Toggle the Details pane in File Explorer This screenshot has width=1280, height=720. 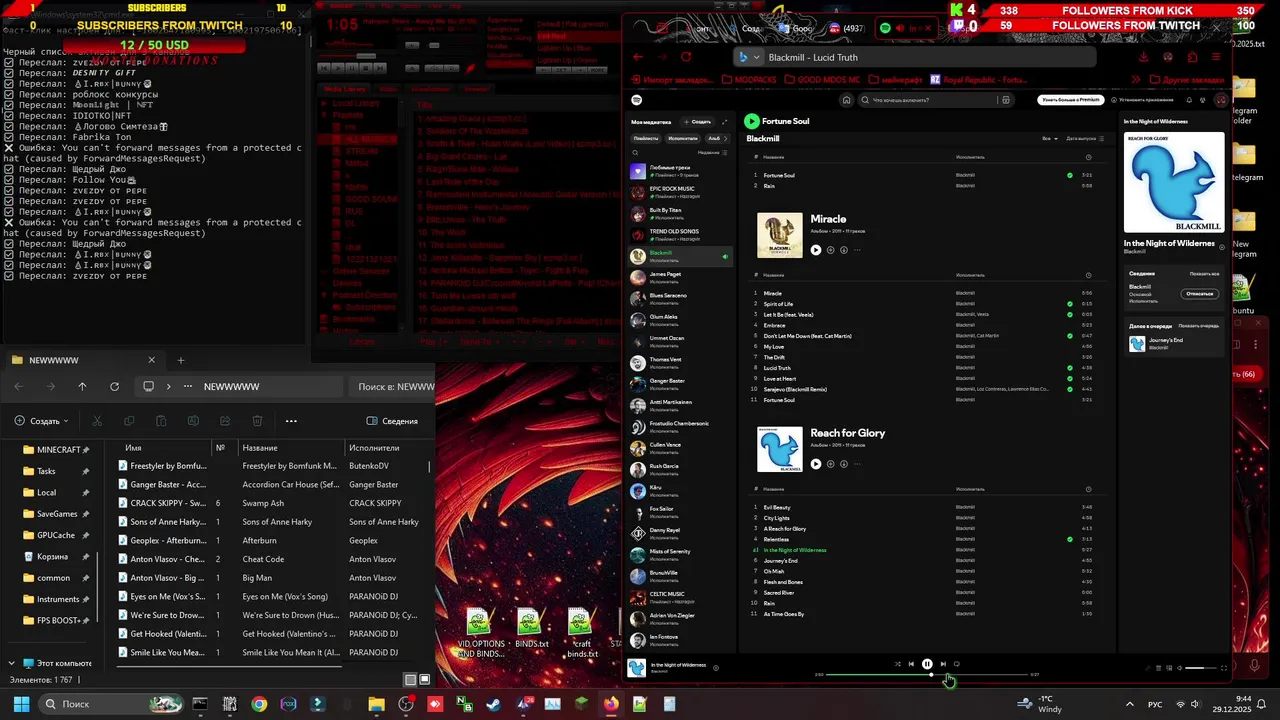point(392,421)
